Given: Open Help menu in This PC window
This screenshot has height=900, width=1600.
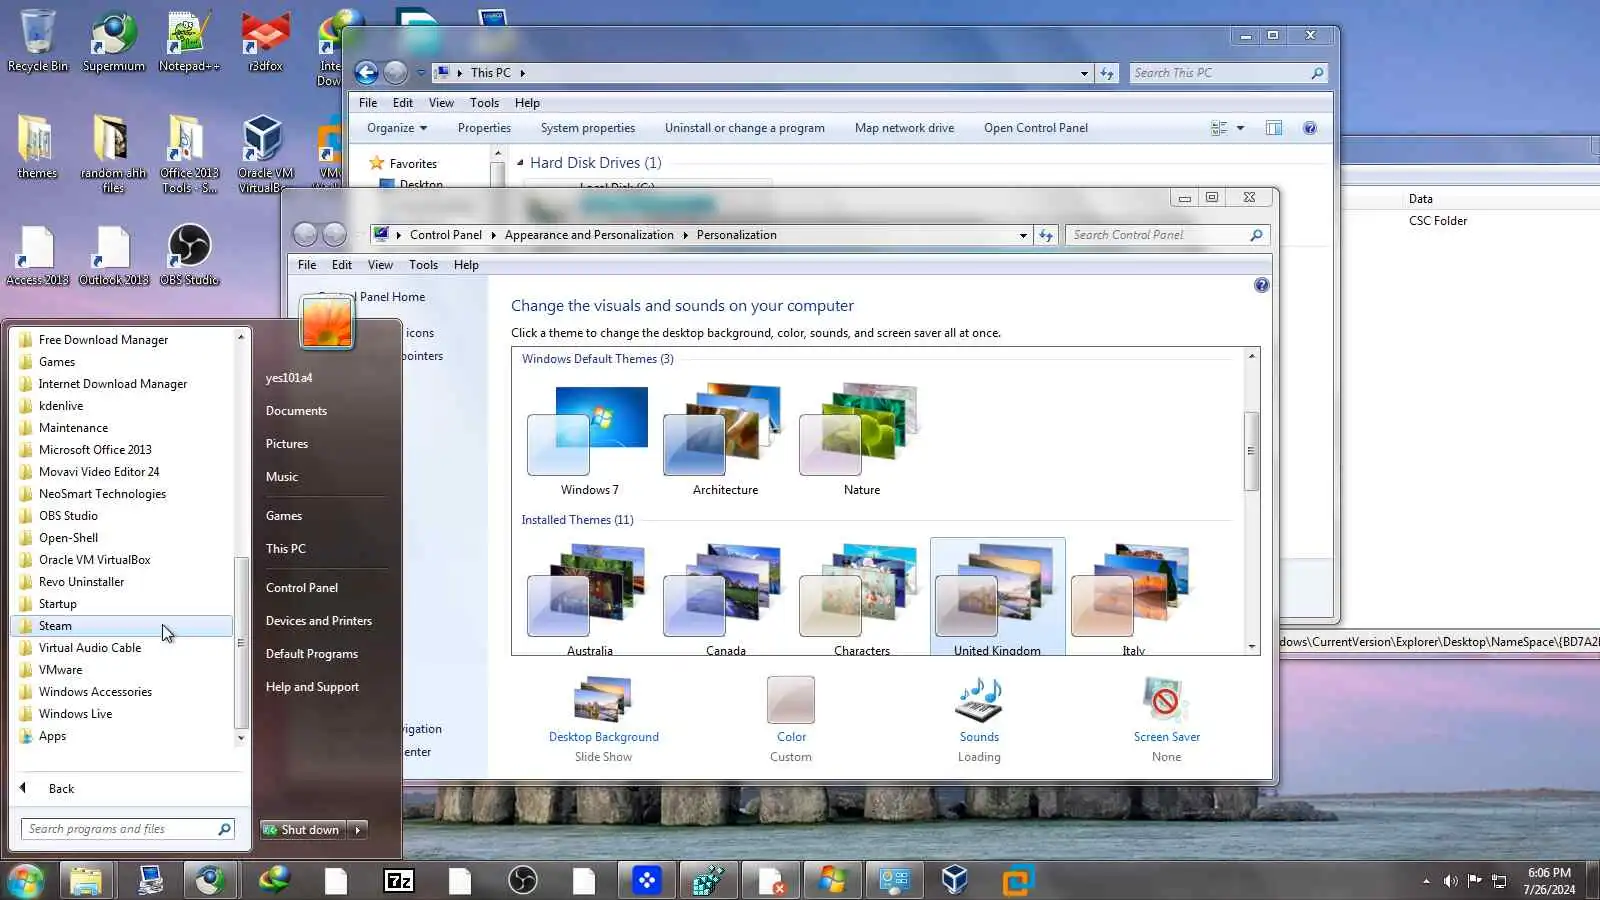Looking at the screenshot, I should [x=527, y=103].
